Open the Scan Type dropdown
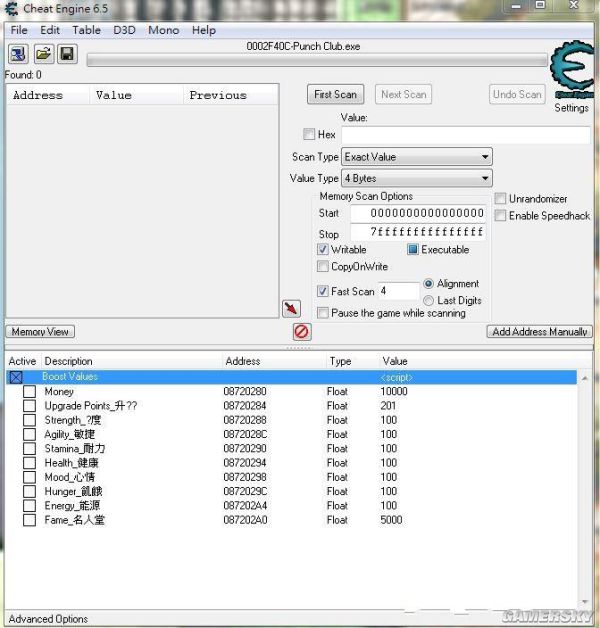600x628 pixels. [417, 157]
